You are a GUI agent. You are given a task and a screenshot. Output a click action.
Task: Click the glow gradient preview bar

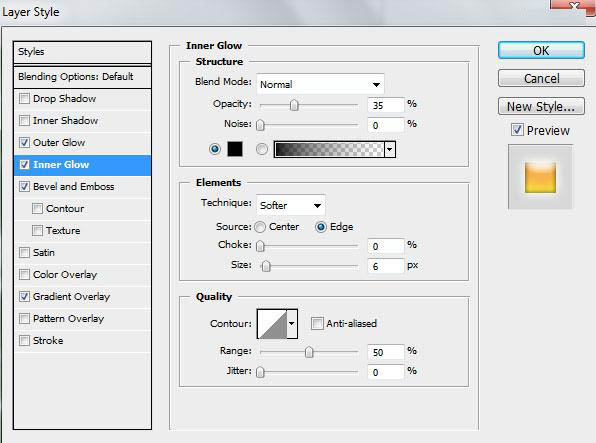point(329,149)
